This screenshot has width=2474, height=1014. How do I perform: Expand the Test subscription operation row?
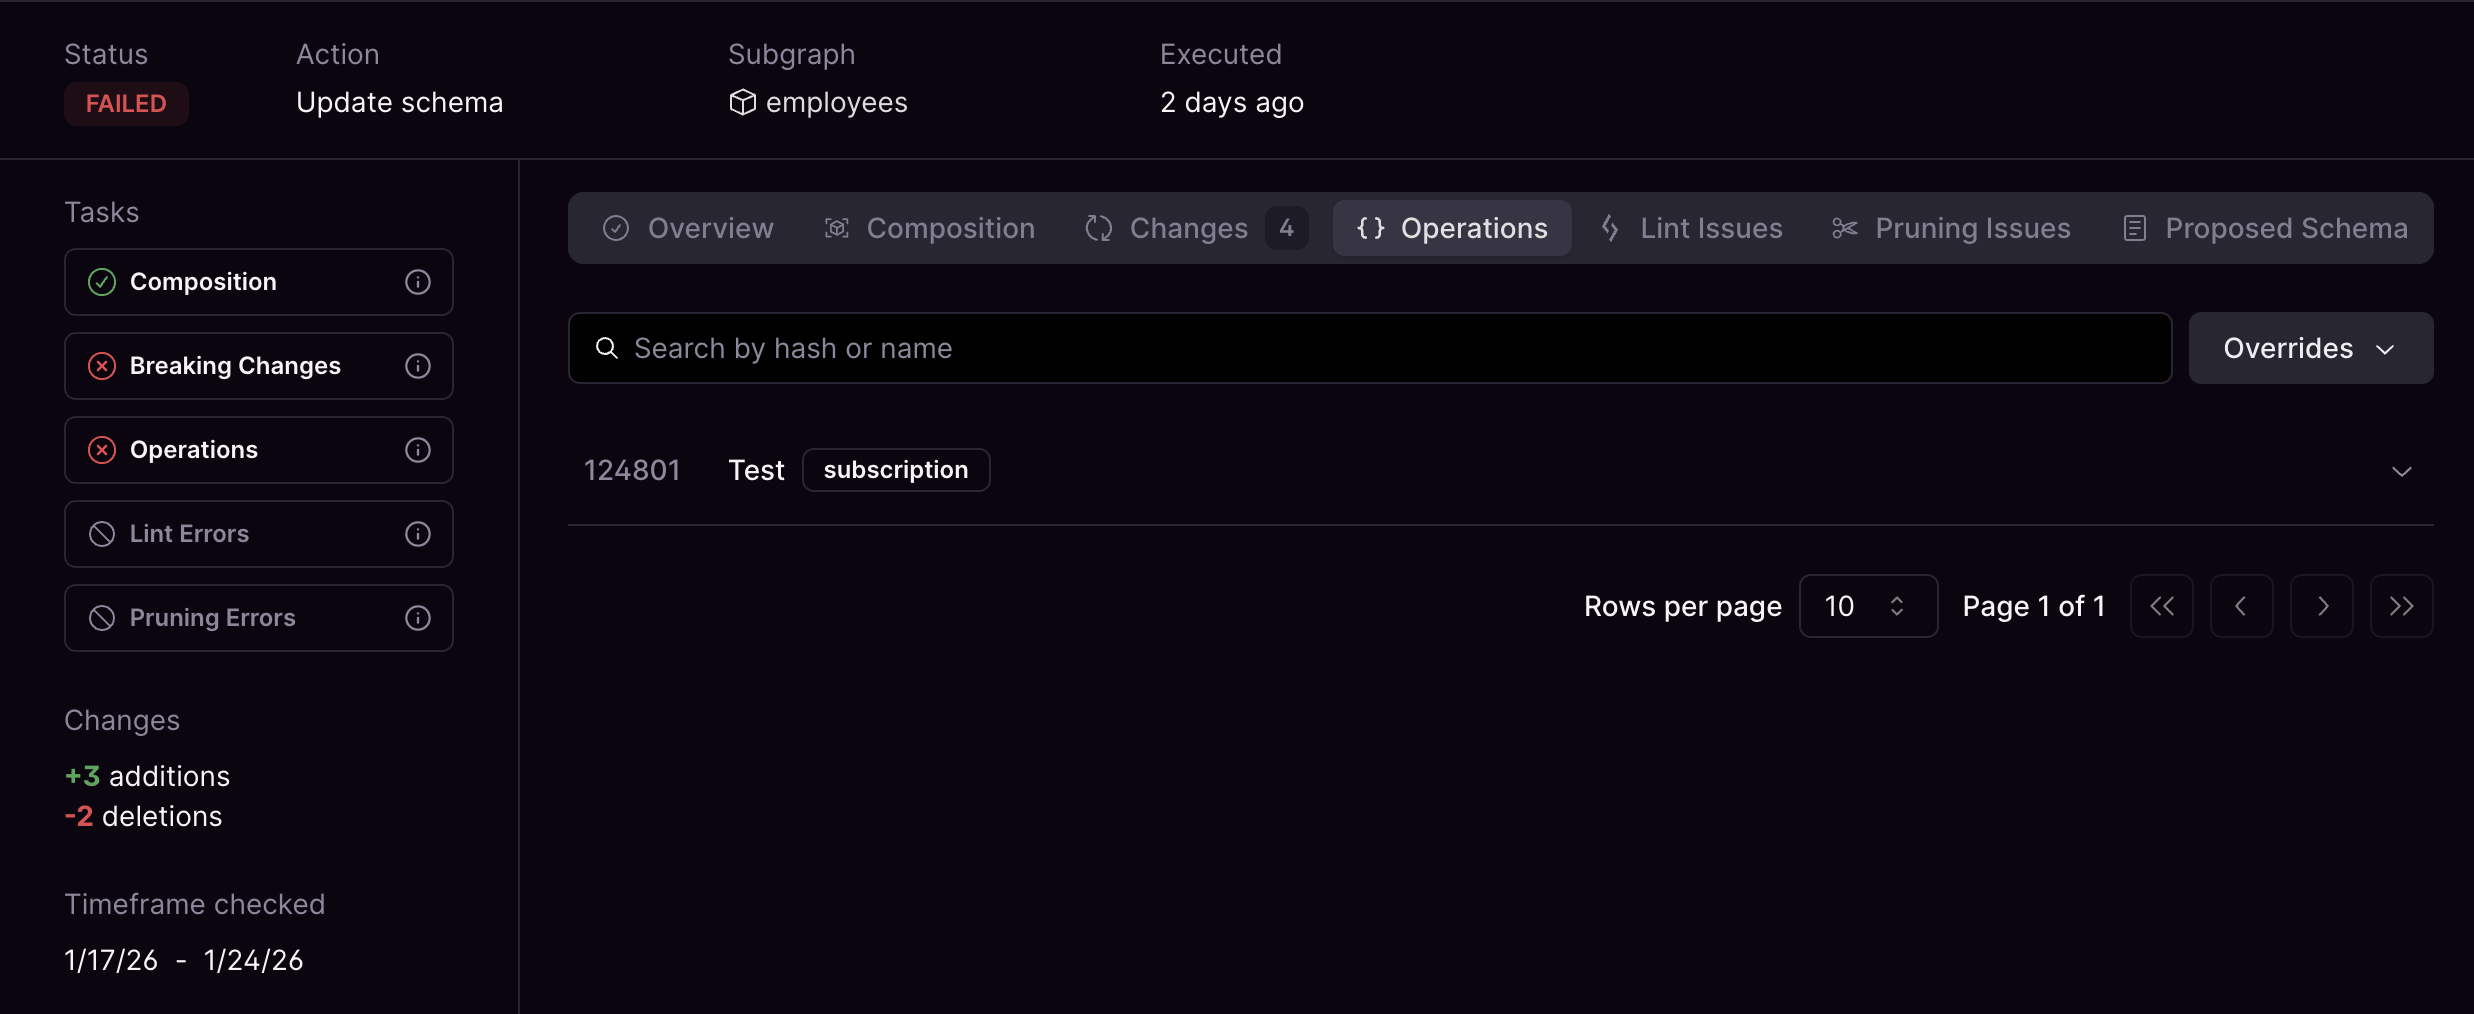click(x=2401, y=471)
